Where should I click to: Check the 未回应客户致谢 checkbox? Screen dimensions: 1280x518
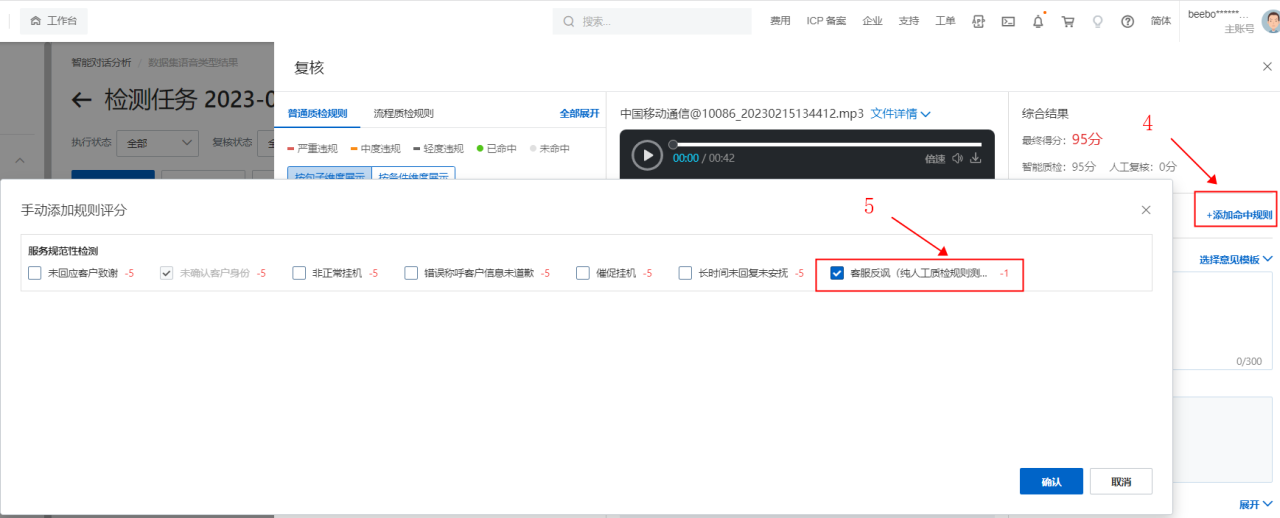point(35,273)
